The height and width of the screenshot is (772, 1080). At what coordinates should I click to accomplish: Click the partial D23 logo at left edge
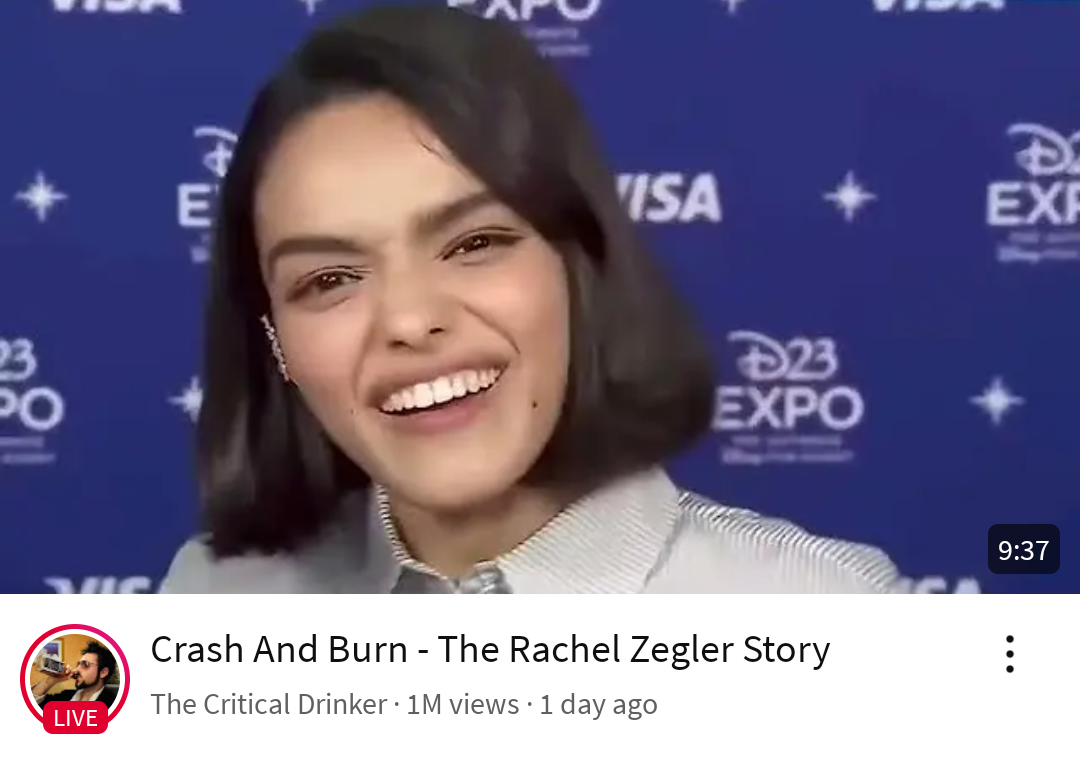click(28, 399)
